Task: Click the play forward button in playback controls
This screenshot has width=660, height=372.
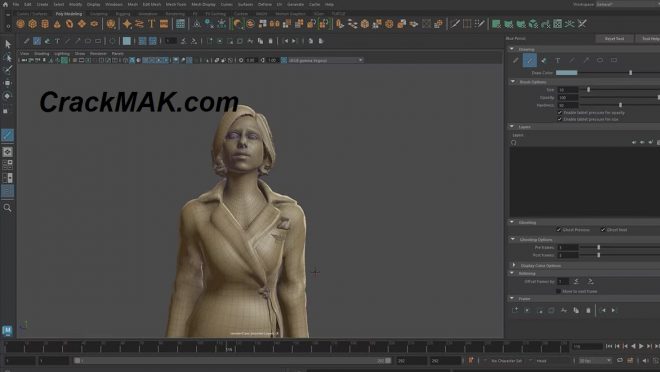Action: (641, 346)
